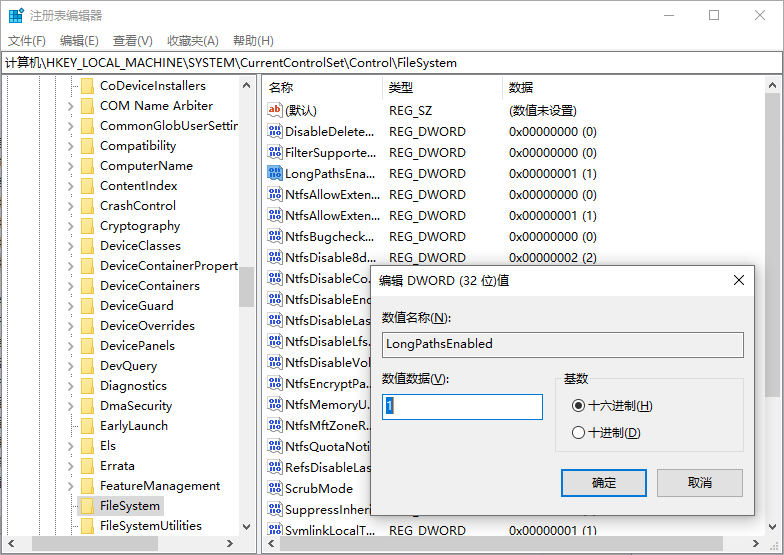Click the FileSystem folder icon in tree
The image size is (784, 555).
tap(87, 506)
